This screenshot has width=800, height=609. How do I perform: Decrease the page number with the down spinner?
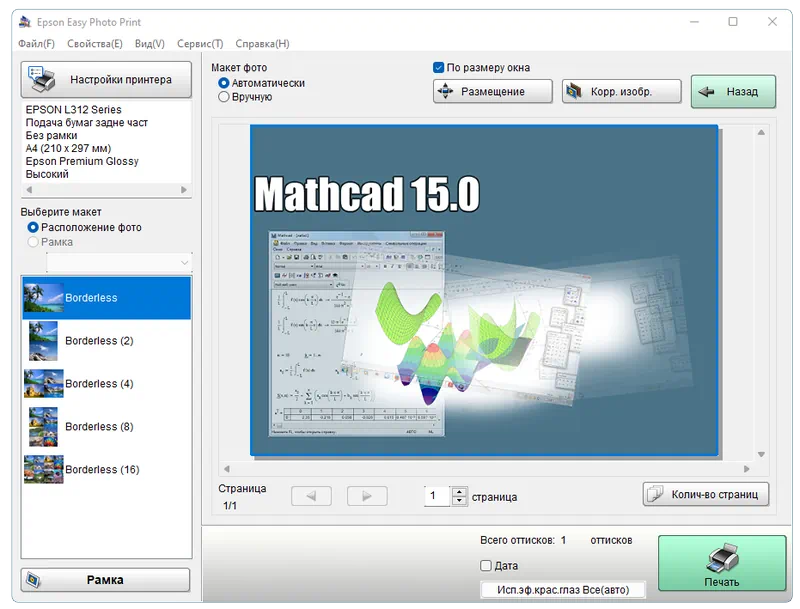pyautogui.click(x=459, y=500)
